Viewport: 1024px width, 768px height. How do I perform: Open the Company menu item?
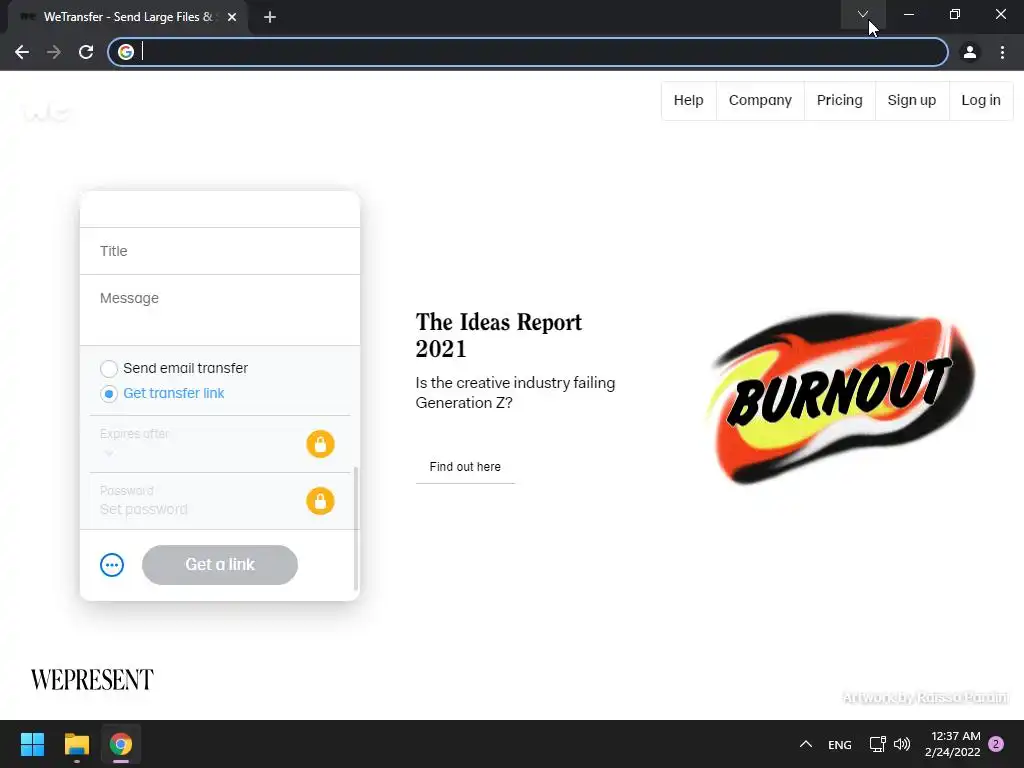(760, 101)
